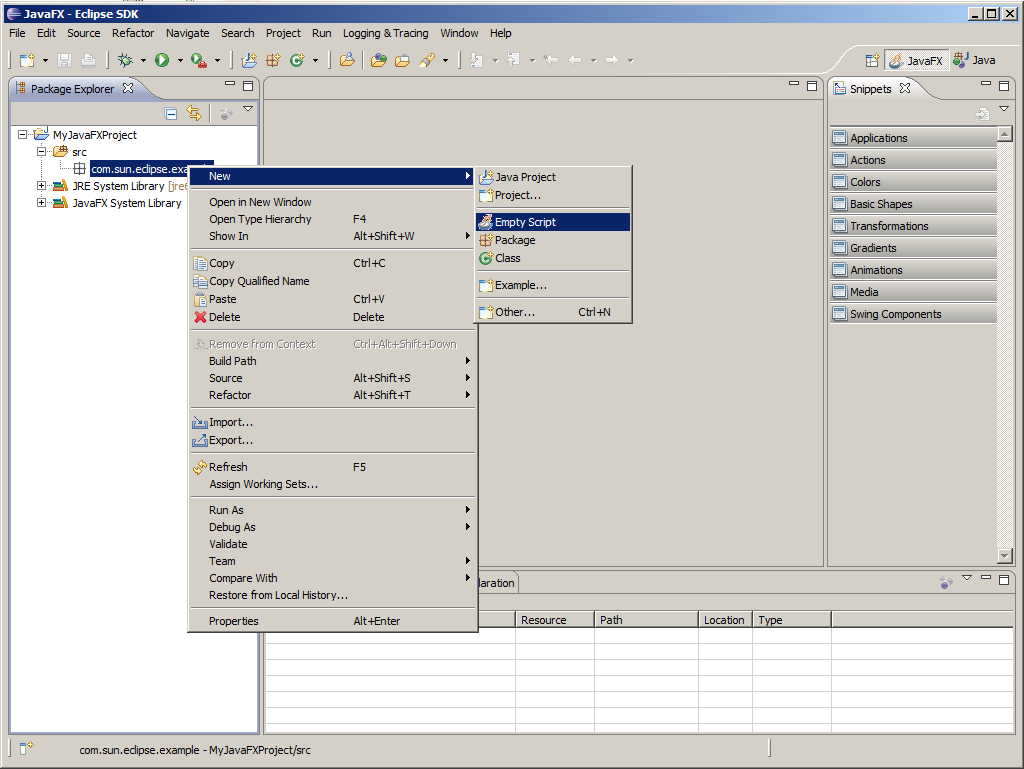Click the Debug bug icon in toolbar

tap(125, 61)
